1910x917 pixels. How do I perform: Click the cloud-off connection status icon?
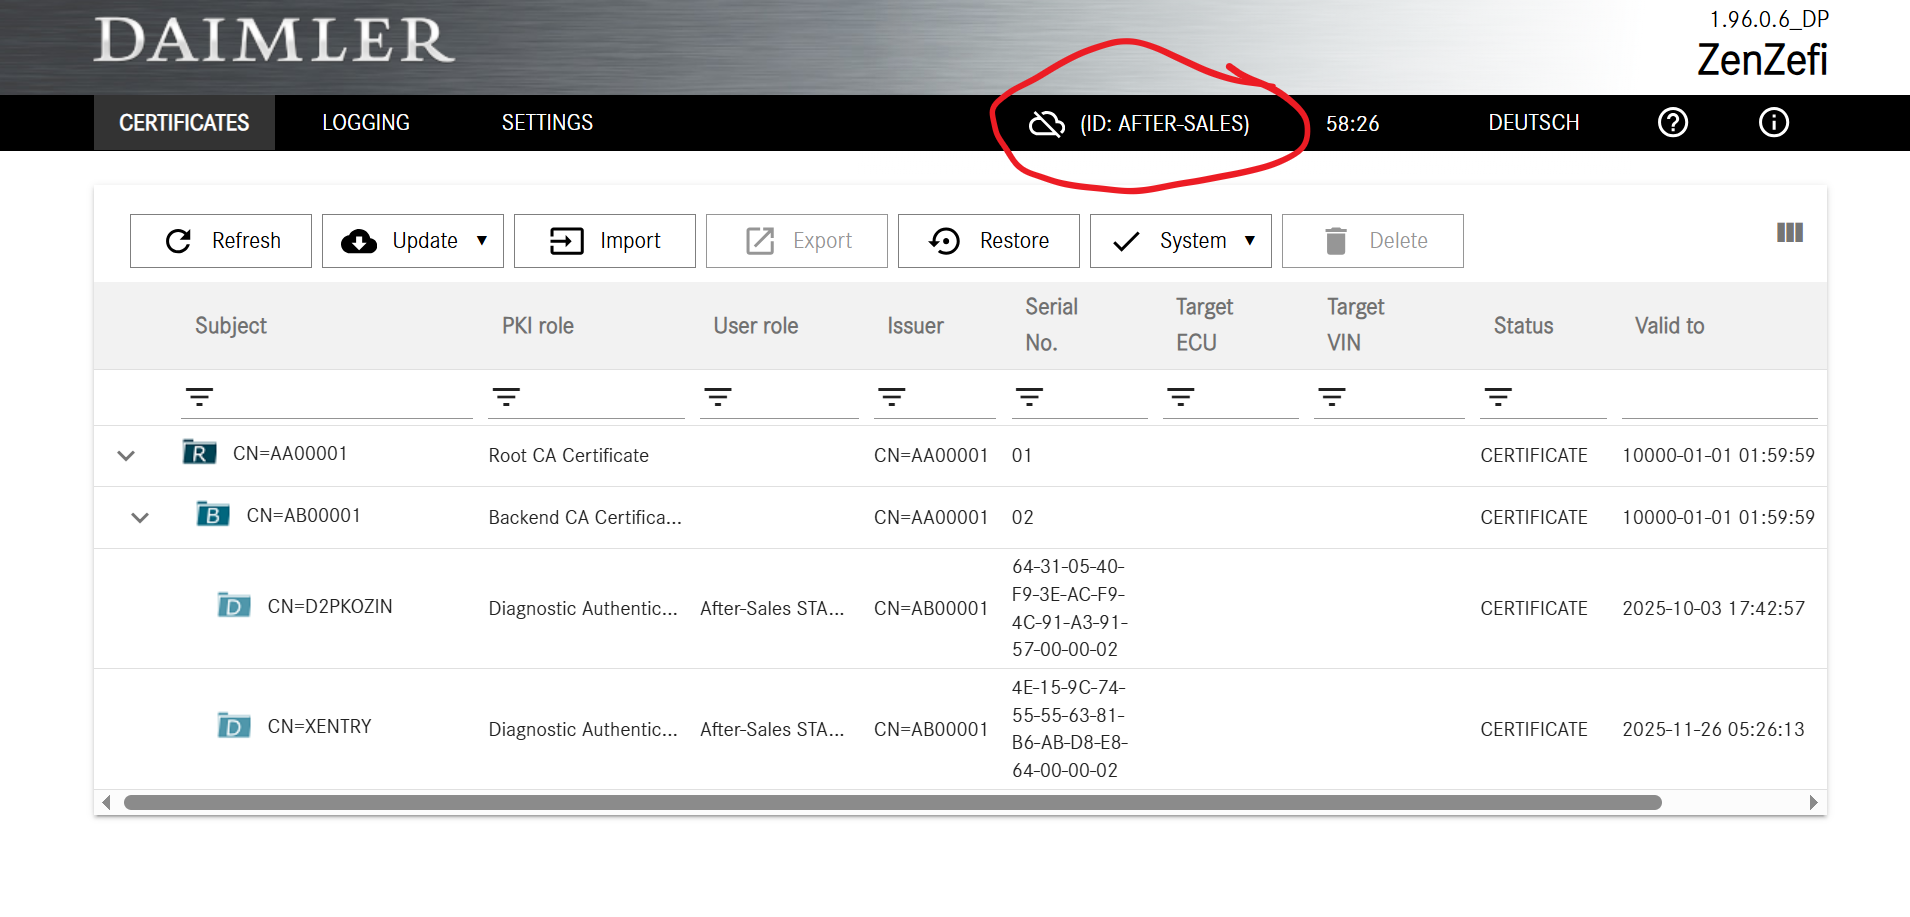click(1047, 123)
